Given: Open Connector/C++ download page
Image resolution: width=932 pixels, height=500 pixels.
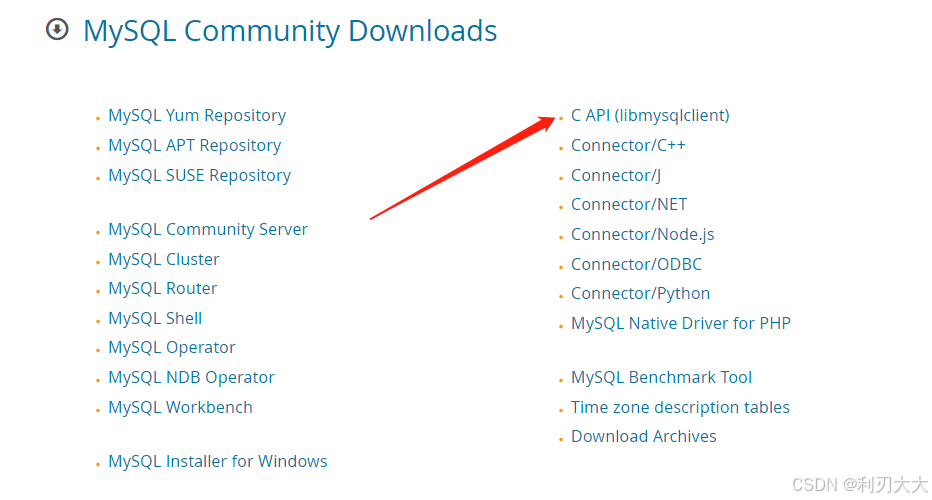Looking at the screenshot, I should point(628,146).
